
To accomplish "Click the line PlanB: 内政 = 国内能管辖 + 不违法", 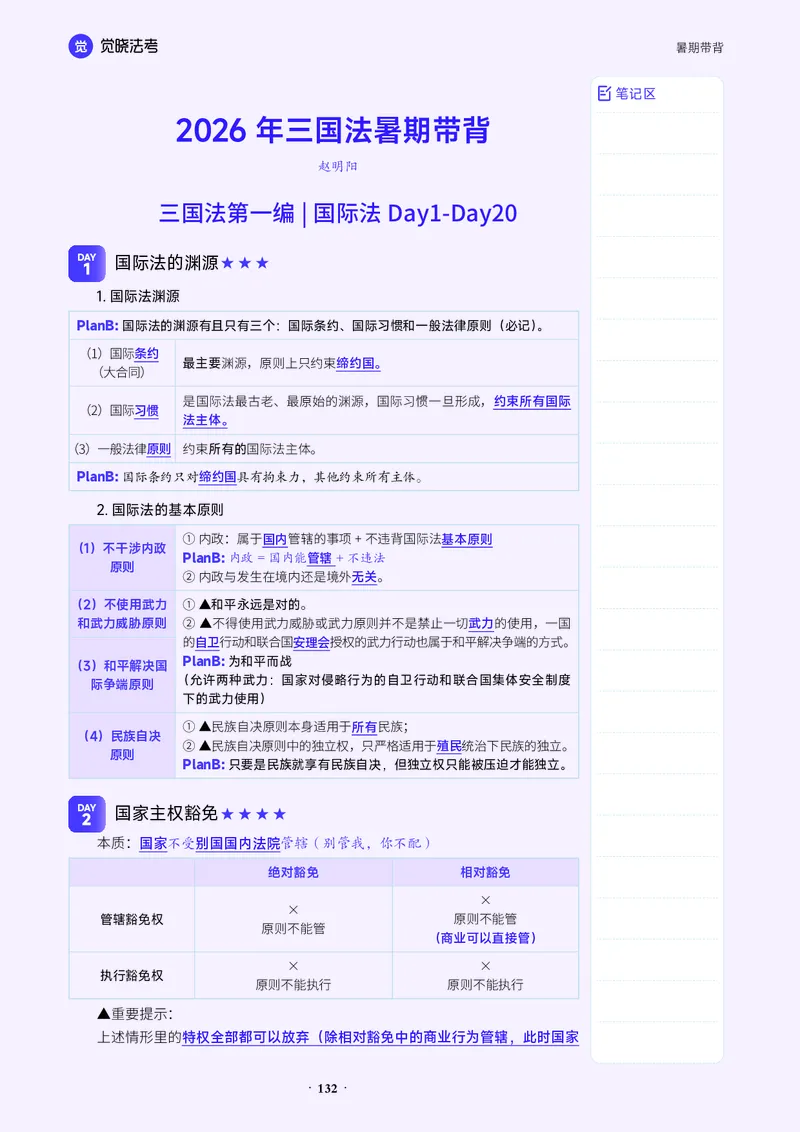I will pos(284,558).
